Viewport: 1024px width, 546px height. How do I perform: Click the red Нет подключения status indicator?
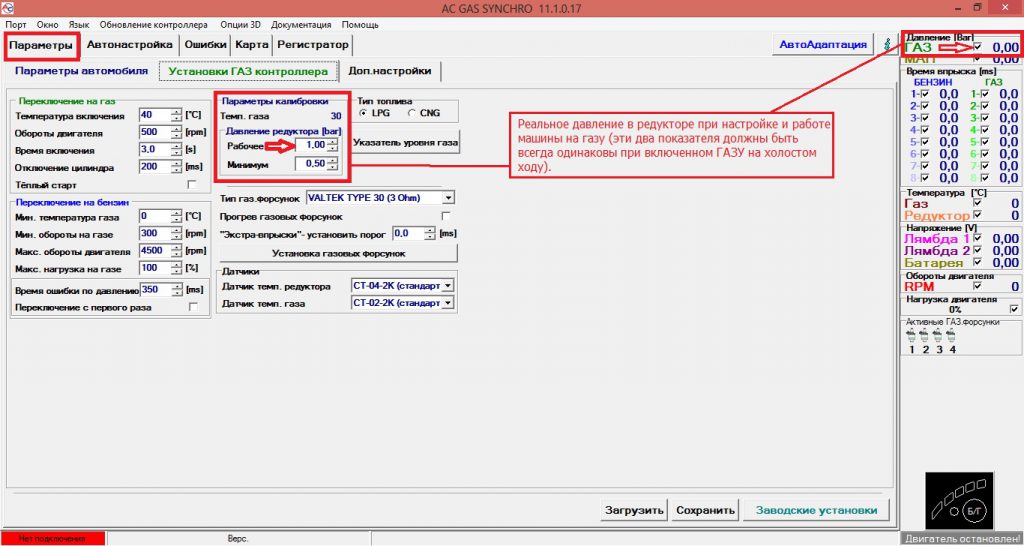[53, 539]
